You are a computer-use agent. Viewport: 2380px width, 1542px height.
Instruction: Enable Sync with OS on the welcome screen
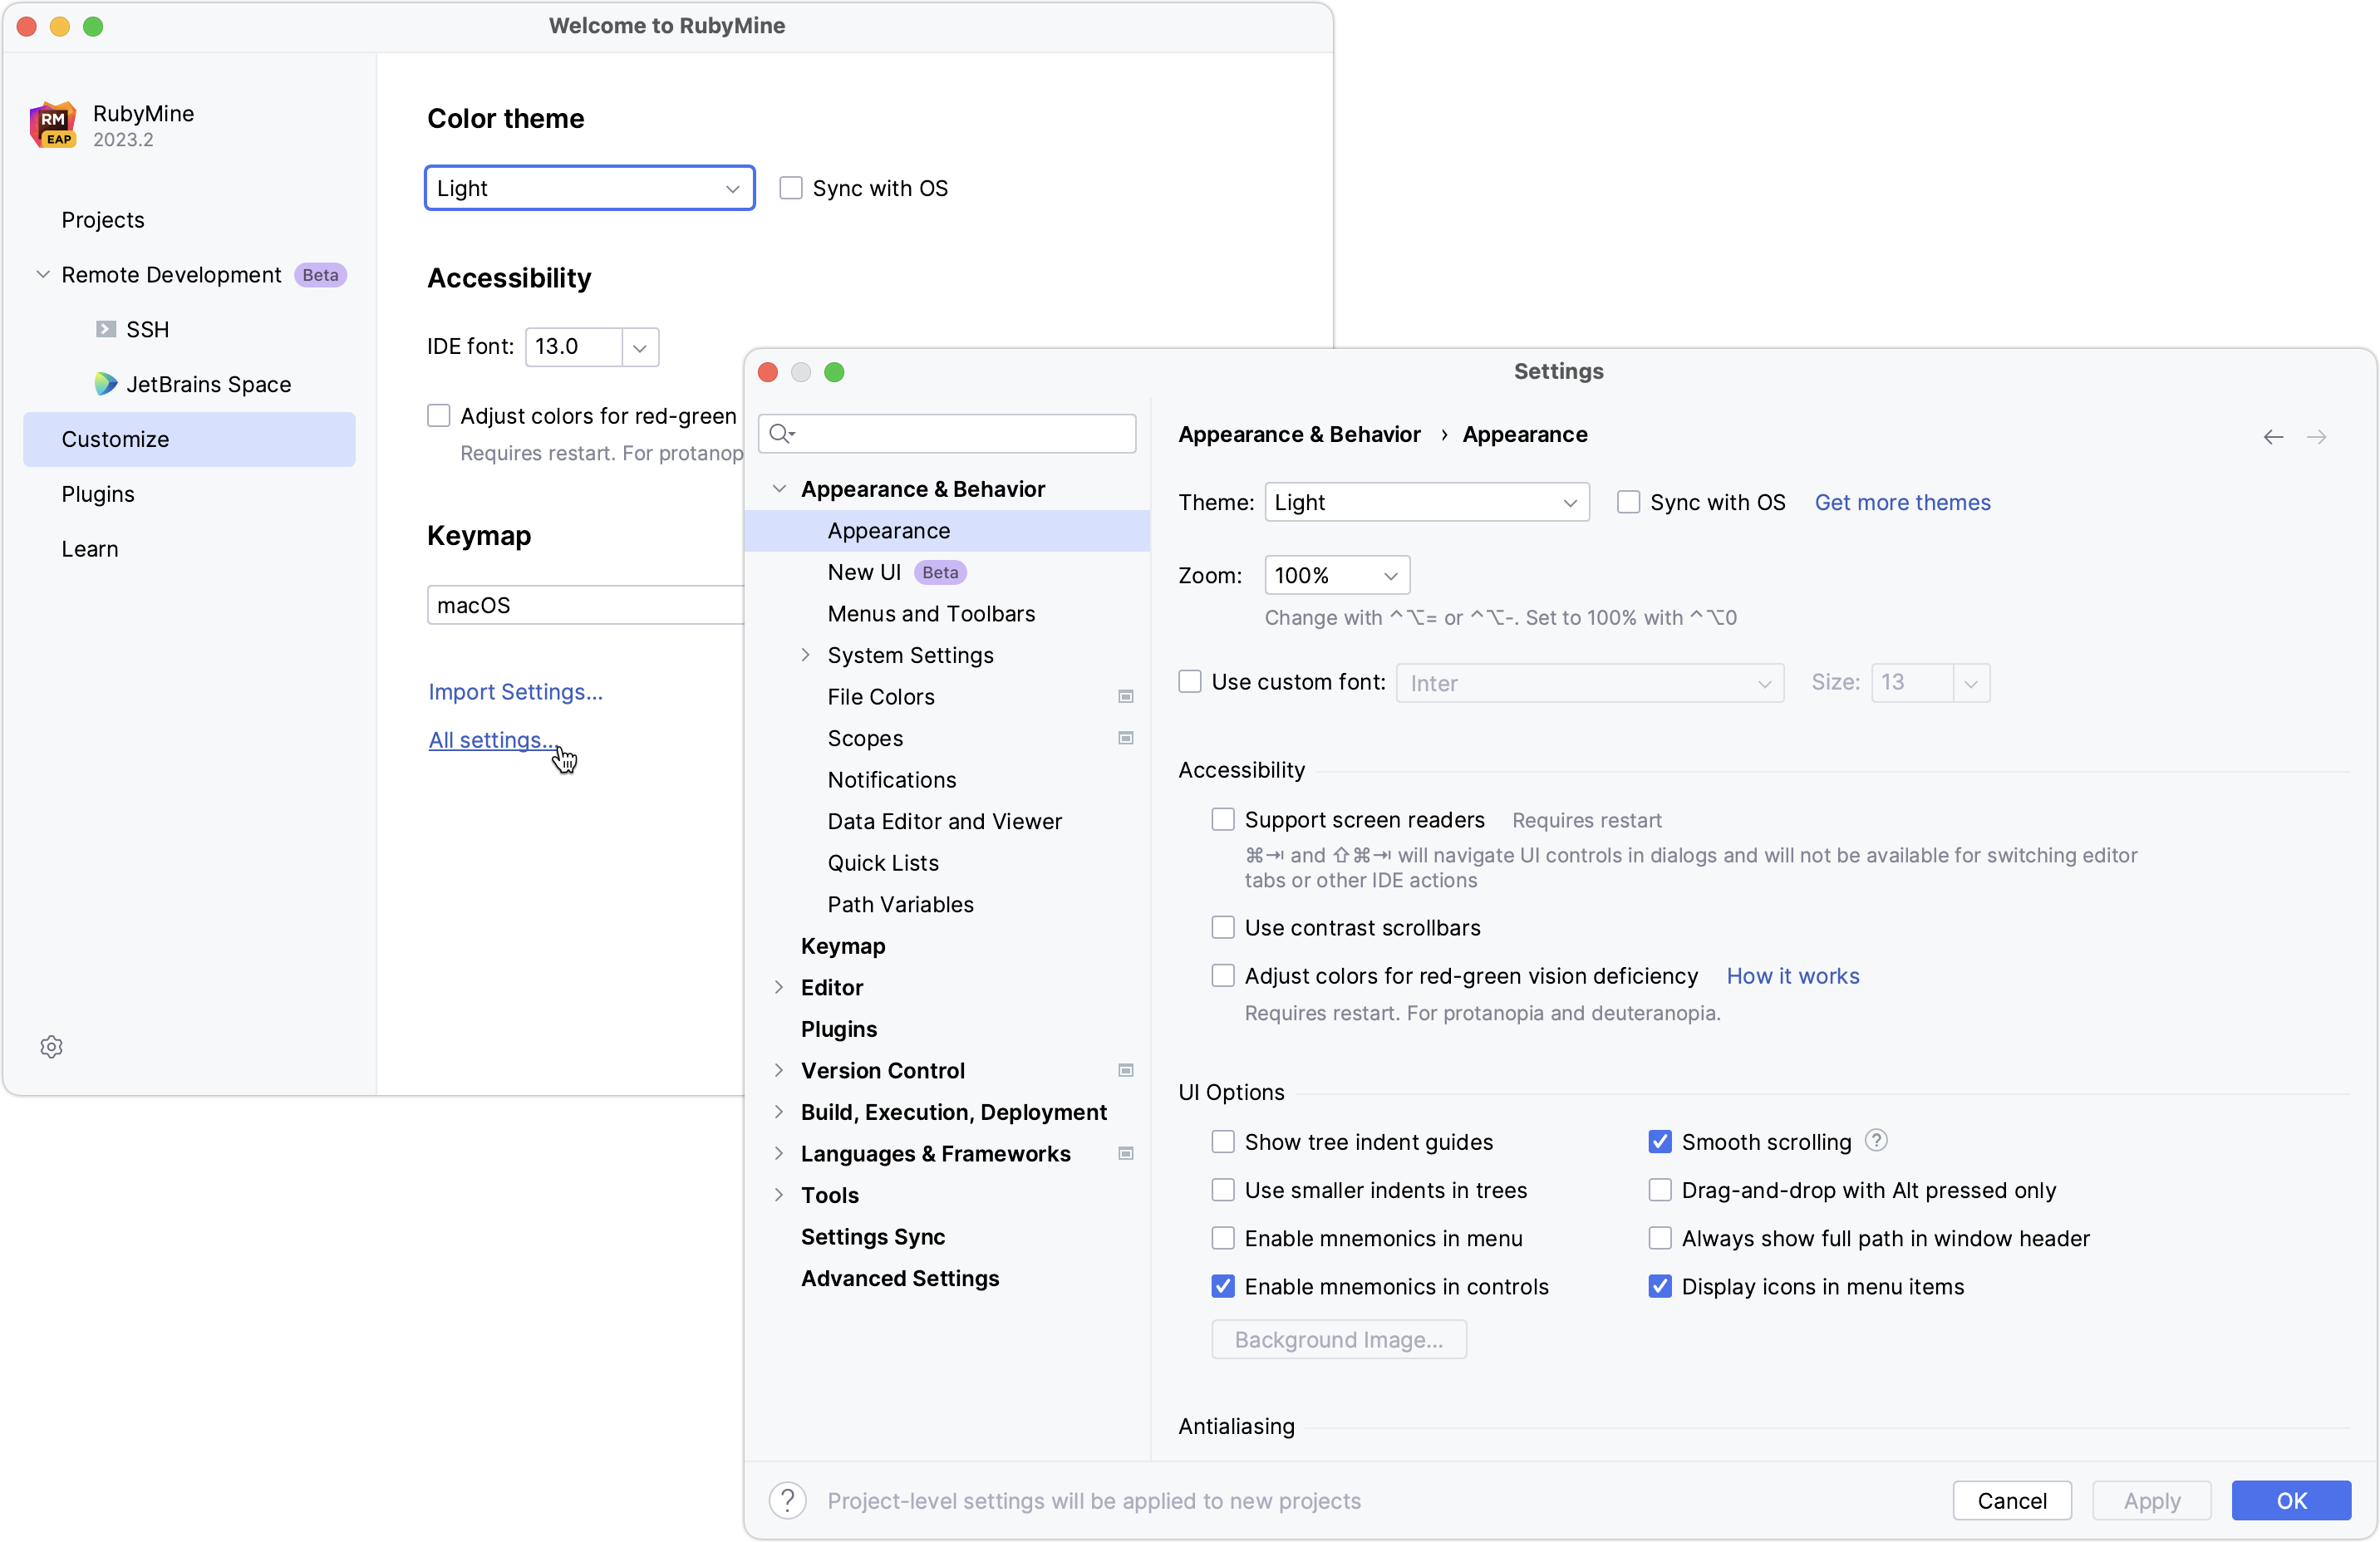click(790, 187)
